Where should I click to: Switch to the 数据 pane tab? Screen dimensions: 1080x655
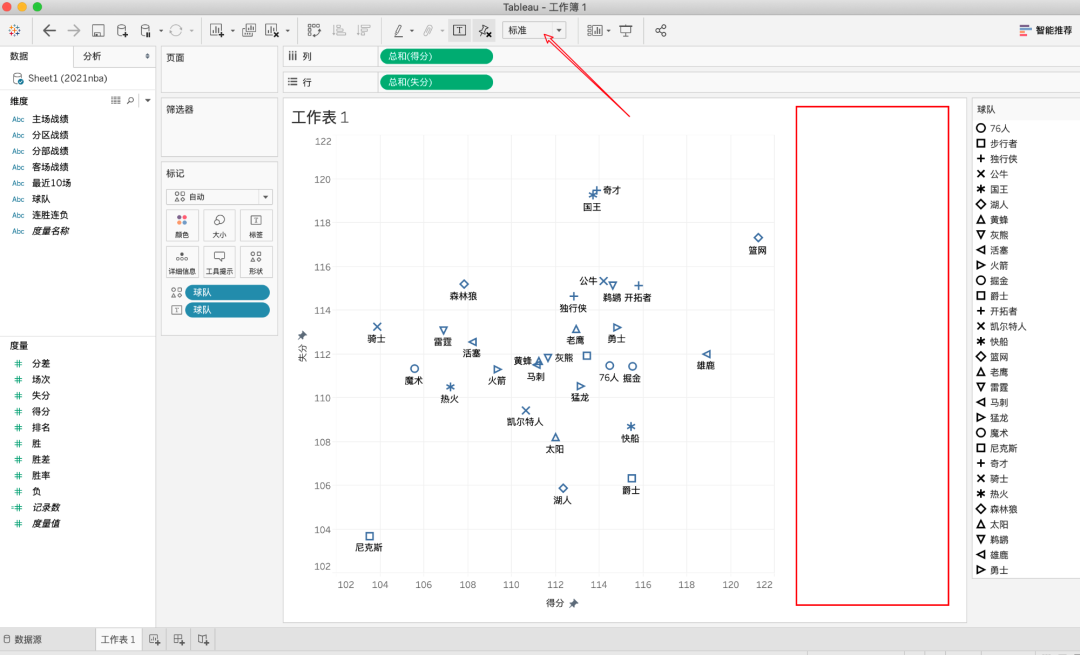[x=19, y=56]
